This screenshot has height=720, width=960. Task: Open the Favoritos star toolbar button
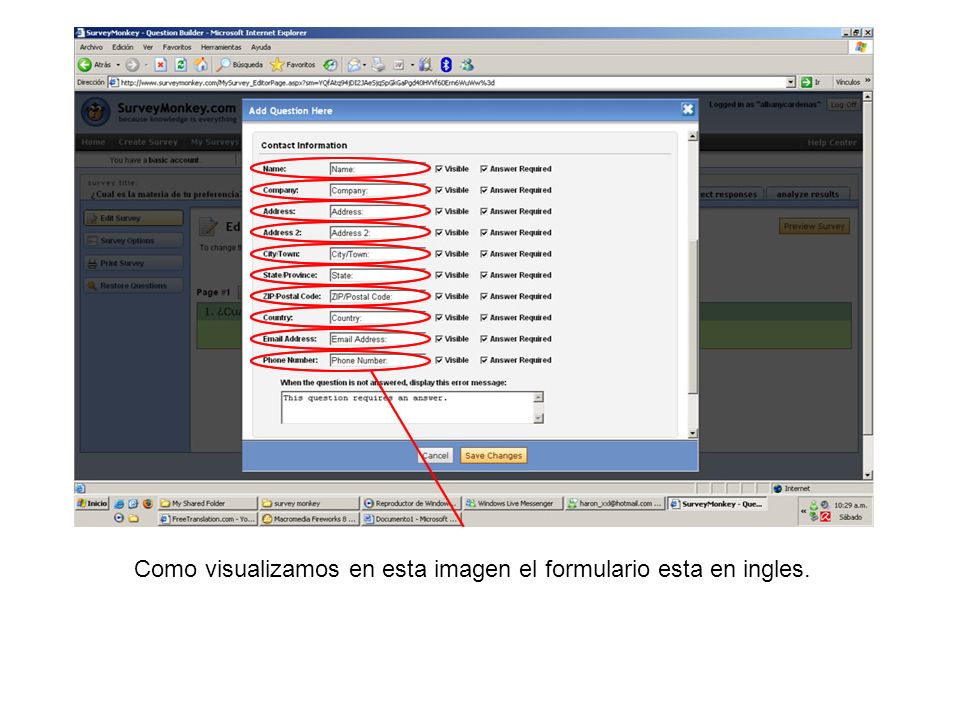coord(293,64)
